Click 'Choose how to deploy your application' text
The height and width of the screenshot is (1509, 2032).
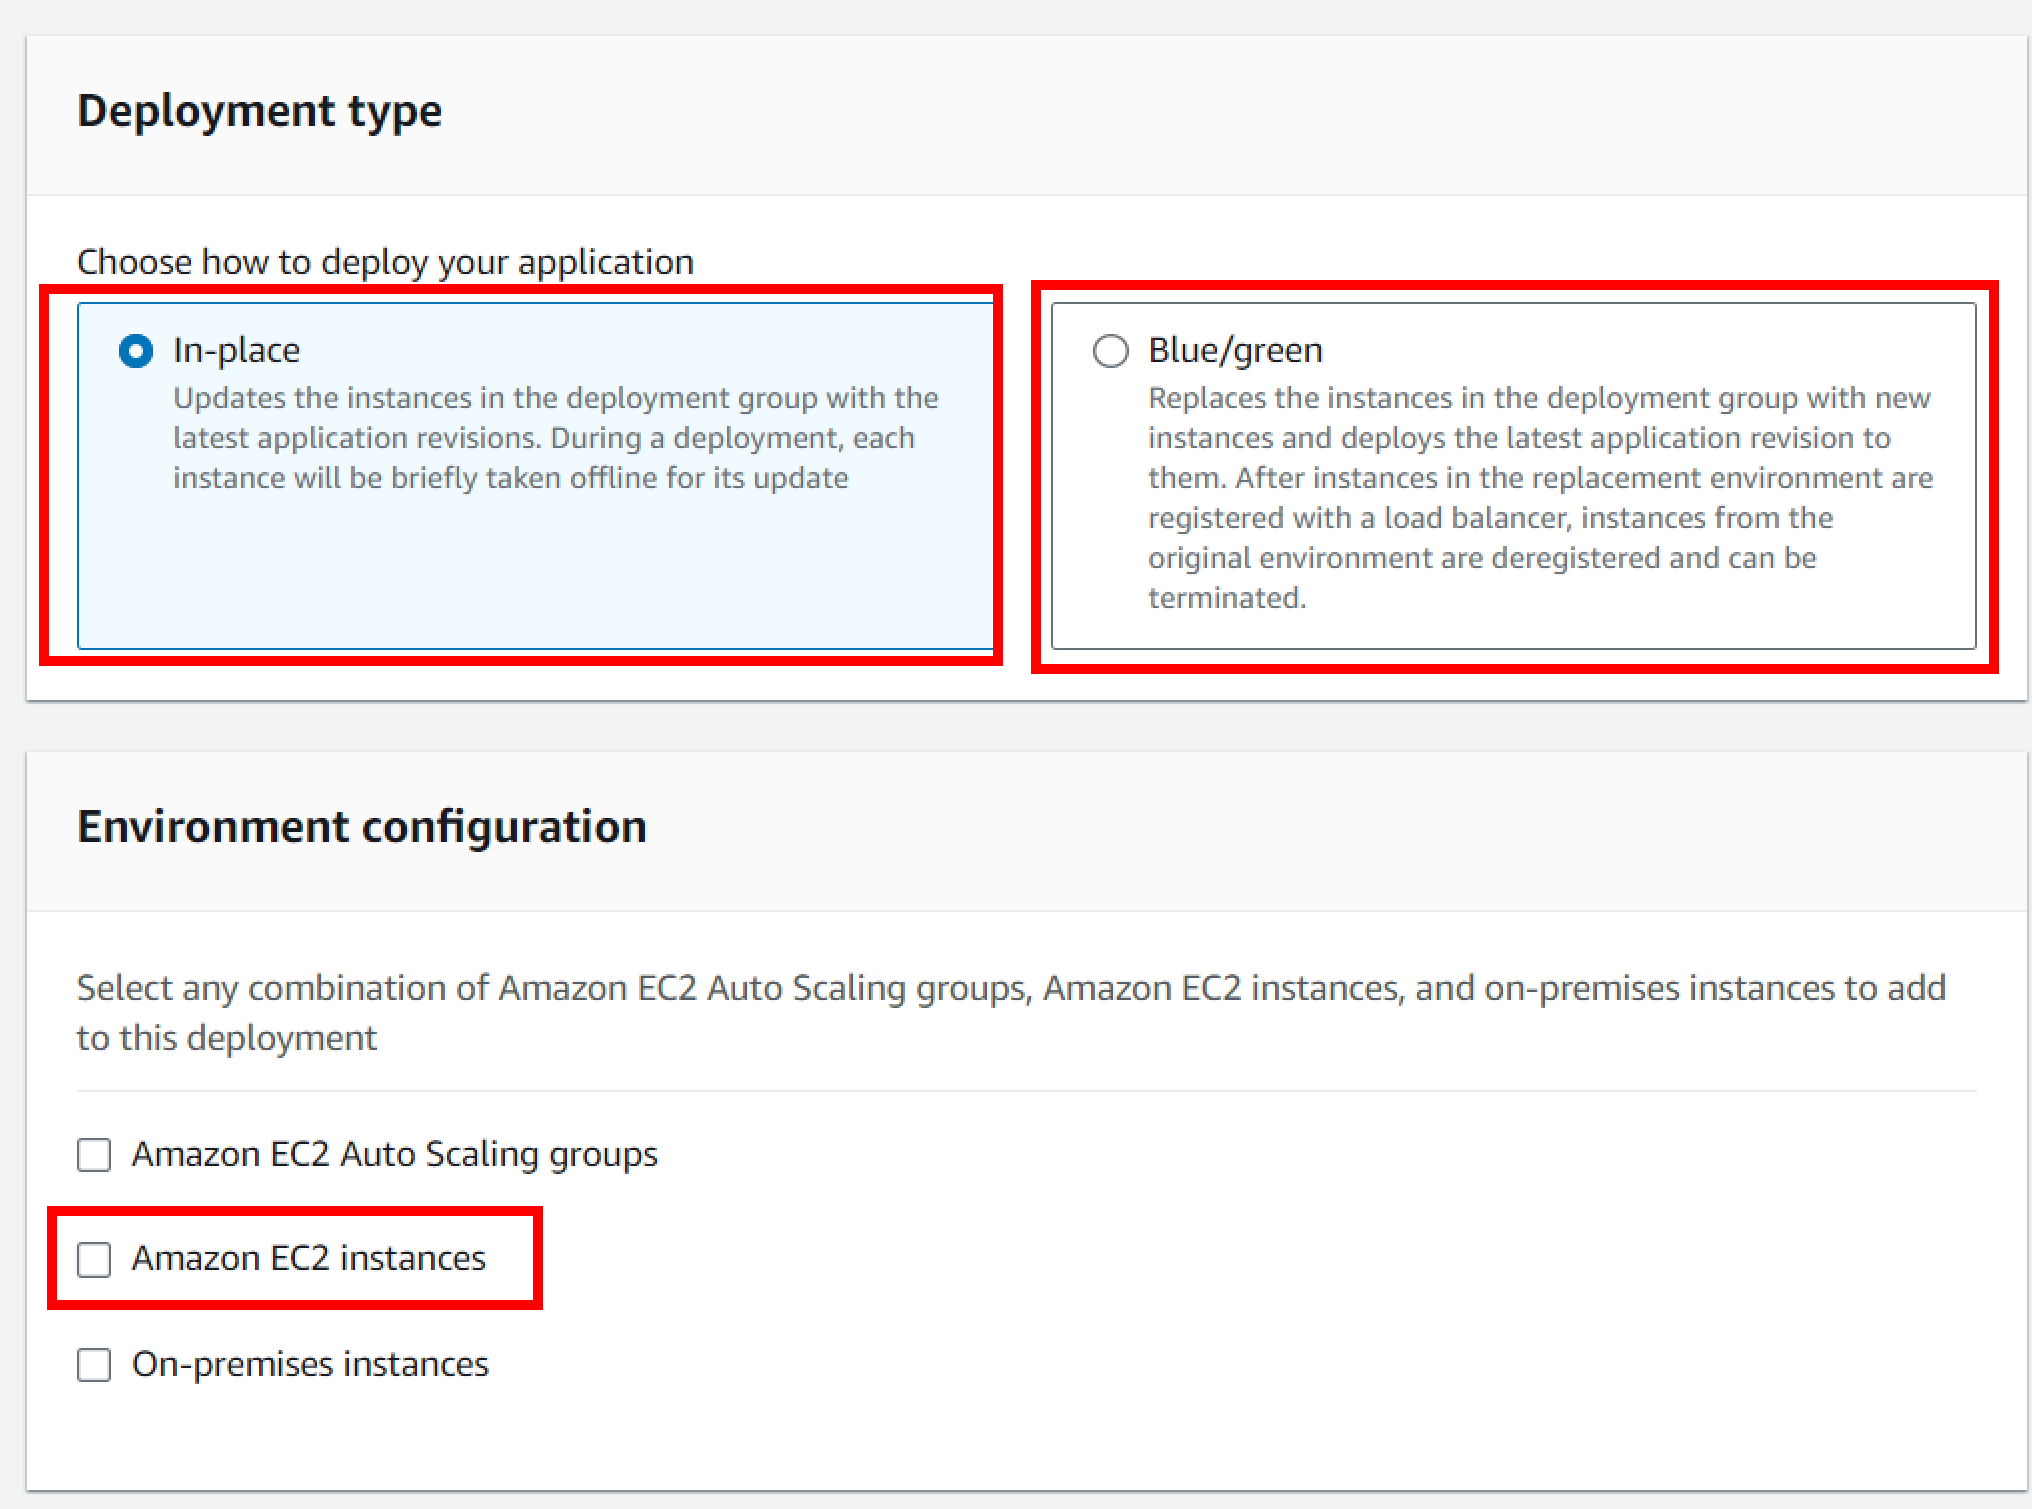pos(385,262)
